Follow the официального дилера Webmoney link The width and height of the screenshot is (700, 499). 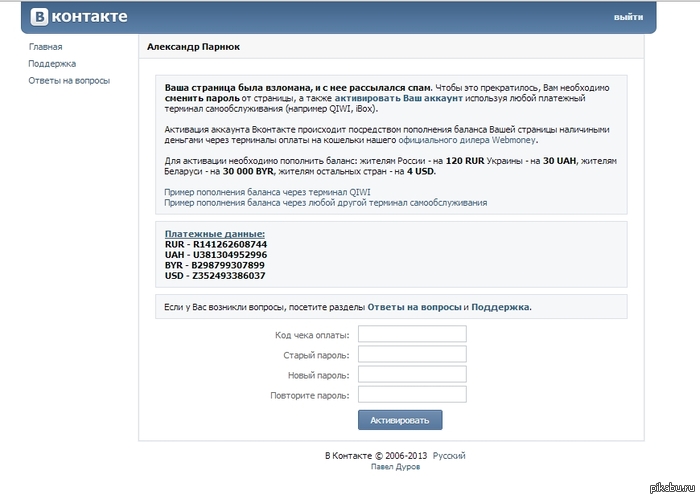click(467, 140)
